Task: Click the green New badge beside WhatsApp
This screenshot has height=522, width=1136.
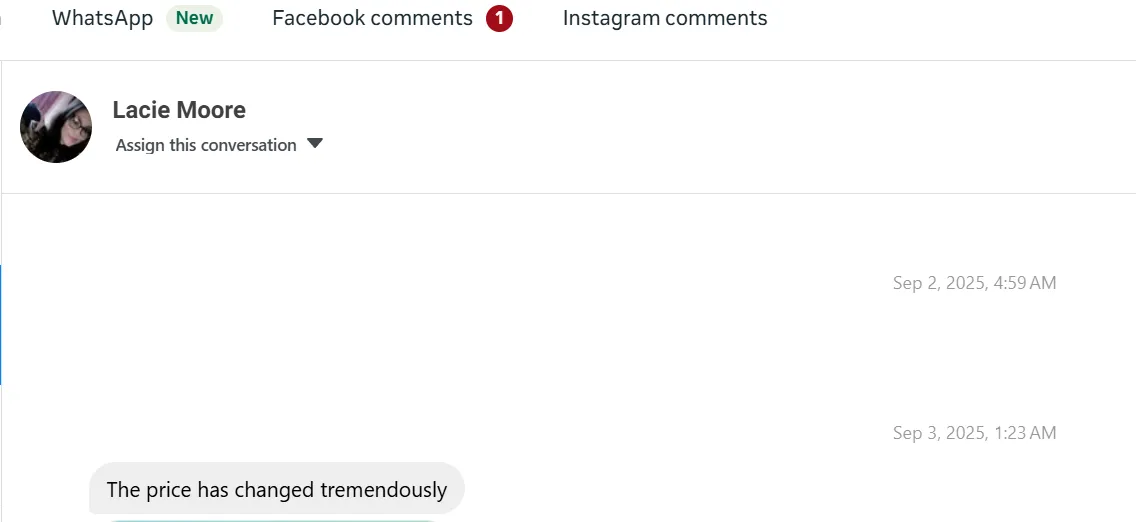Action: (x=194, y=18)
